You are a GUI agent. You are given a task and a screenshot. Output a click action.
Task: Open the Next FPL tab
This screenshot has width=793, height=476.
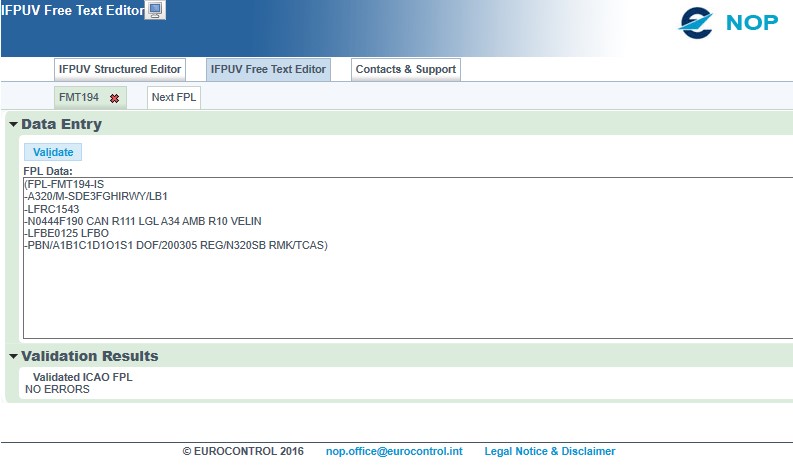point(173,97)
